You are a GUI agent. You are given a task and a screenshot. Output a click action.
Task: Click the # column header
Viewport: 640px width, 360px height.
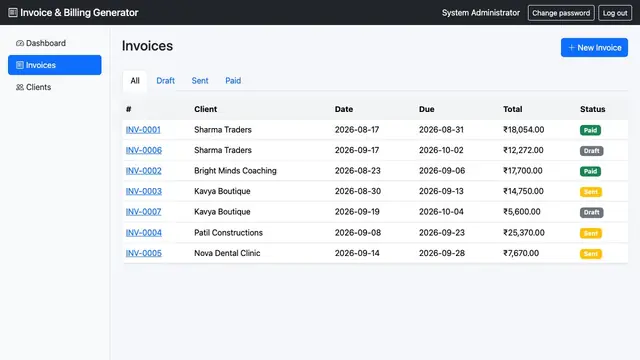pyautogui.click(x=129, y=109)
